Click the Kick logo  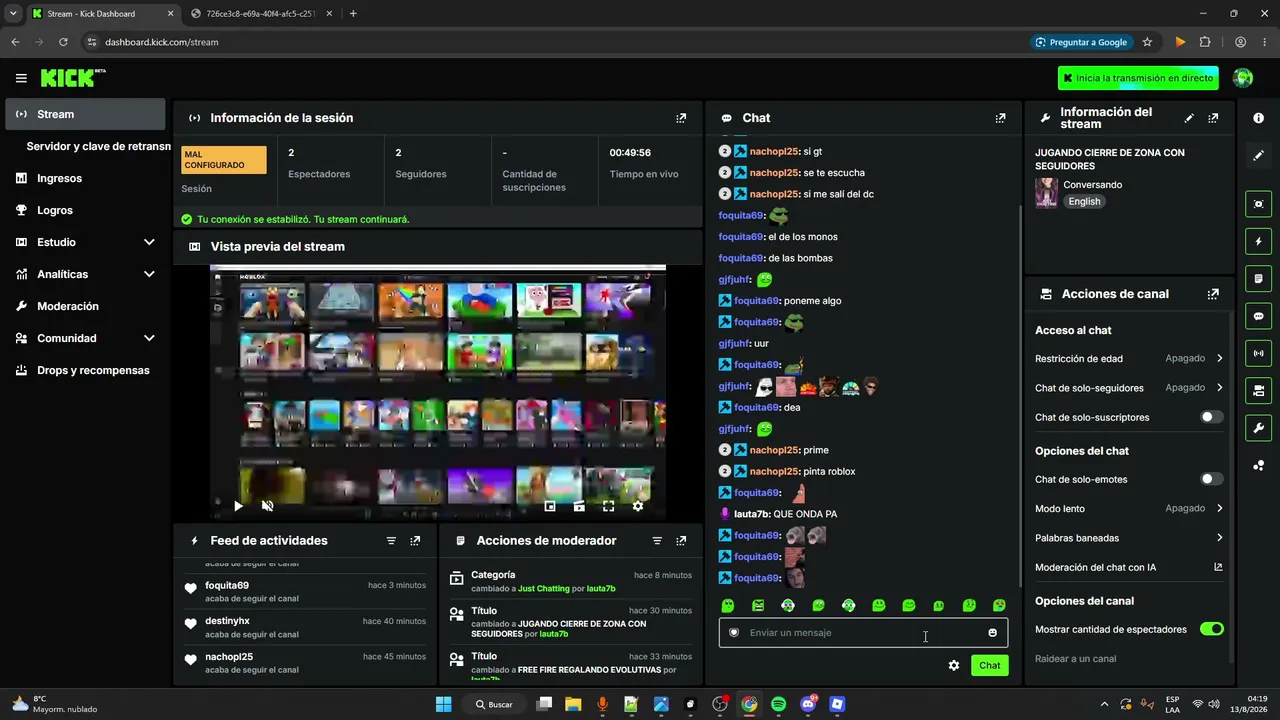(73, 78)
